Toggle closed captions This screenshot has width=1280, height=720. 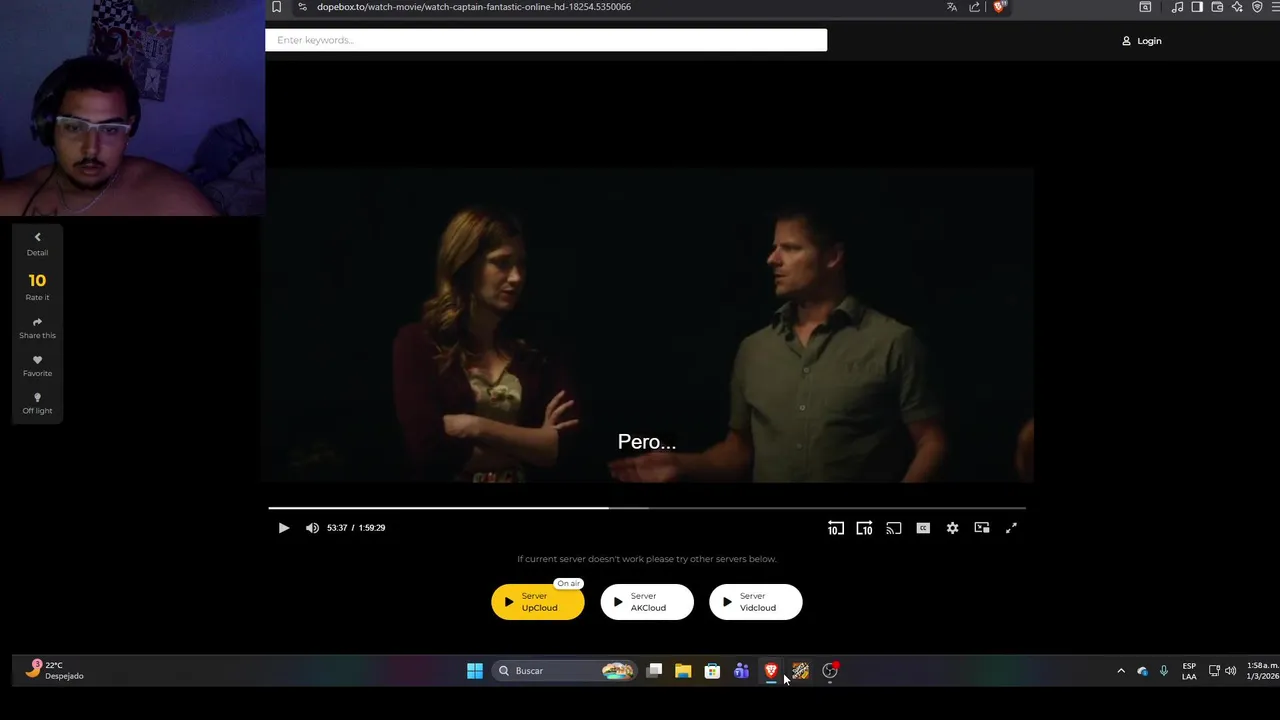[x=923, y=528]
